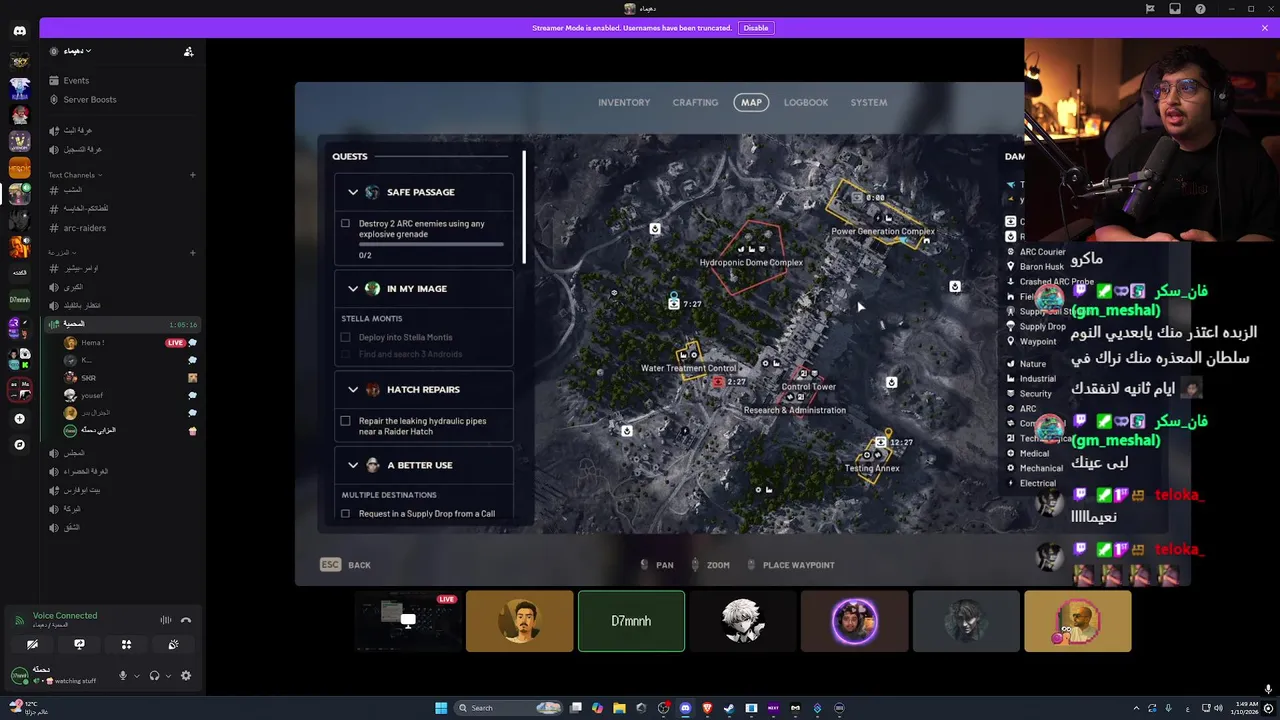The height and width of the screenshot is (720, 1280).
Task: Disable Streamer Mode from the banner
Action: click(x=756, y=28)
